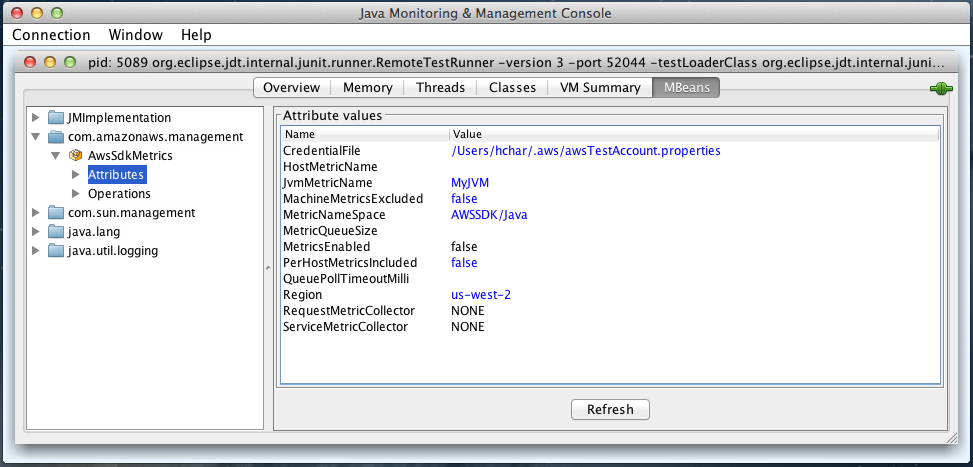Click the AwsSdkMetrics MBean icon

coord(76,155)
